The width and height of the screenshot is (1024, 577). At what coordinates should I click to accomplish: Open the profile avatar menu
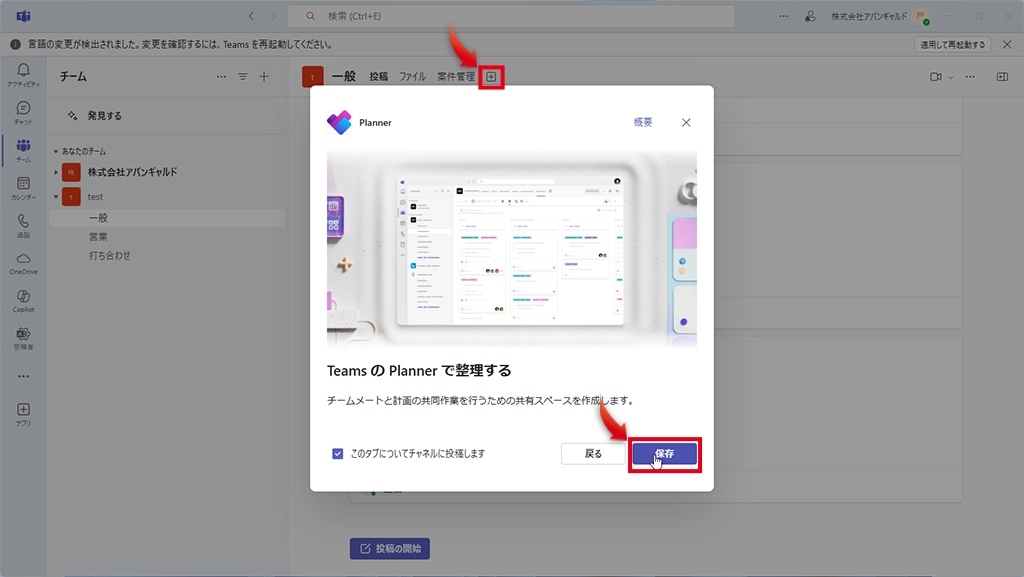tap(921, 16)
